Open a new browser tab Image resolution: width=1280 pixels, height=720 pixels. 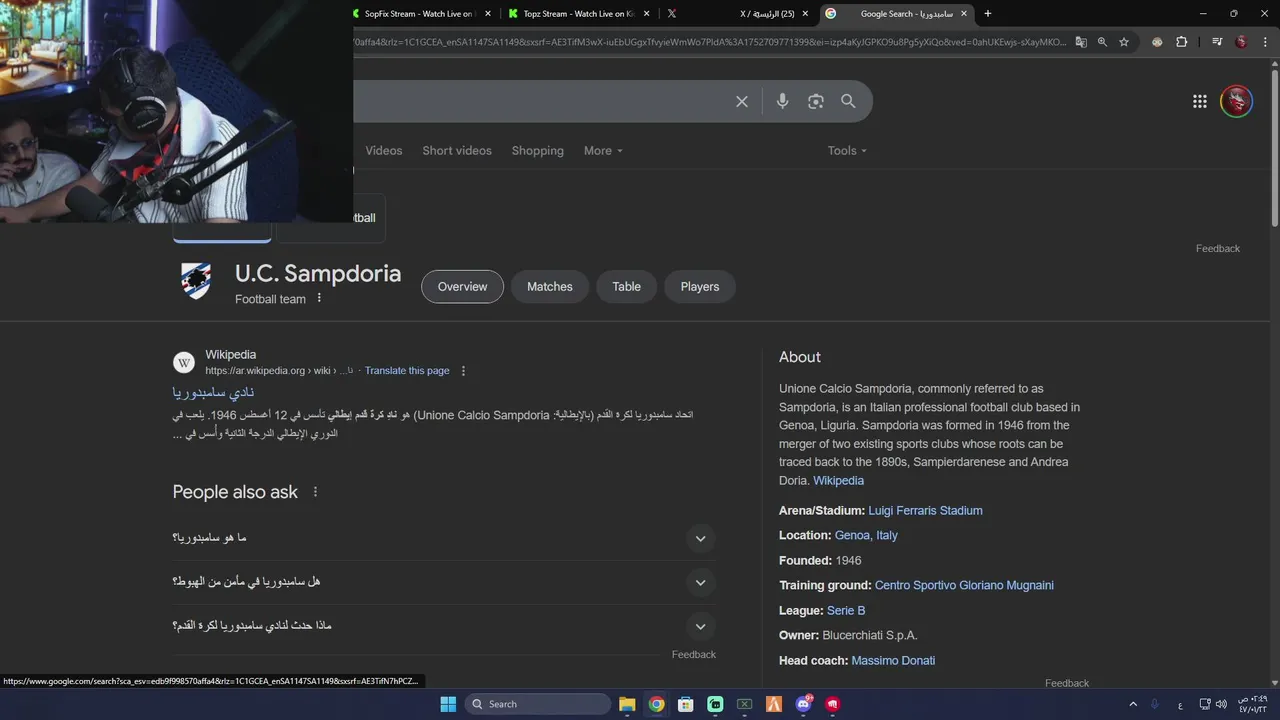[988, 14]
